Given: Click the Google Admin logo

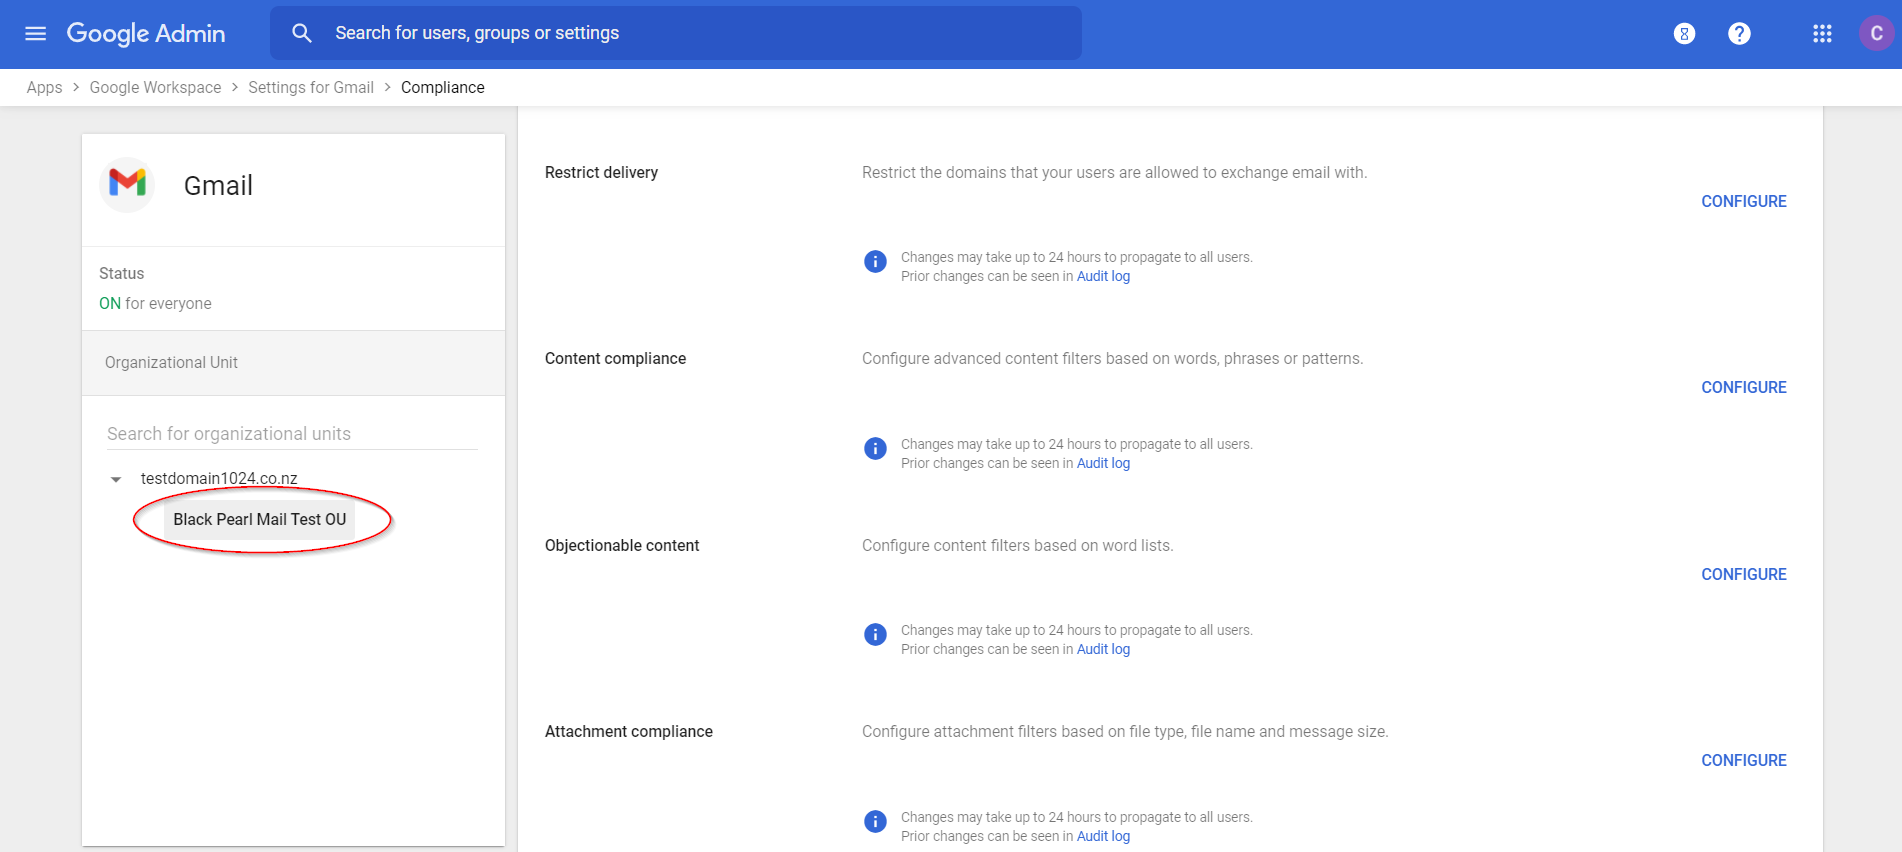Looking at the screenshot, I should (146, 33).
